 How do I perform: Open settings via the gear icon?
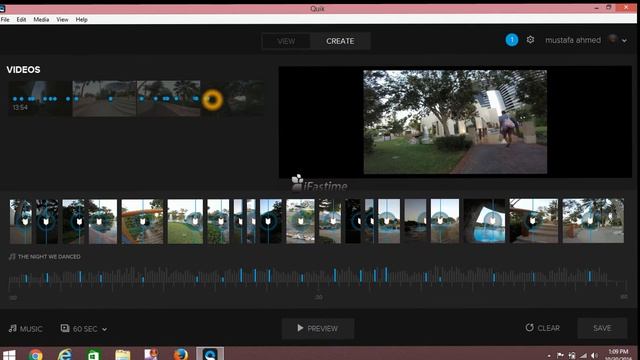pyautogui.click(x=530, y=40)
